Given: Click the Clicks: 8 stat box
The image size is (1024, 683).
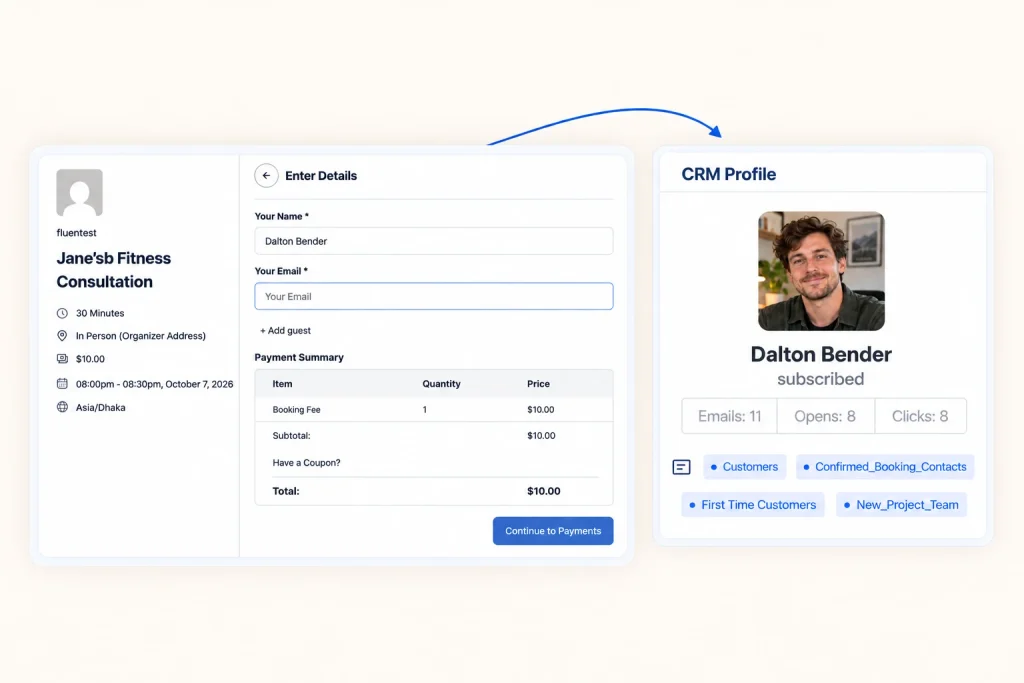Looking at the screenshot, I should tap(920, 416).
